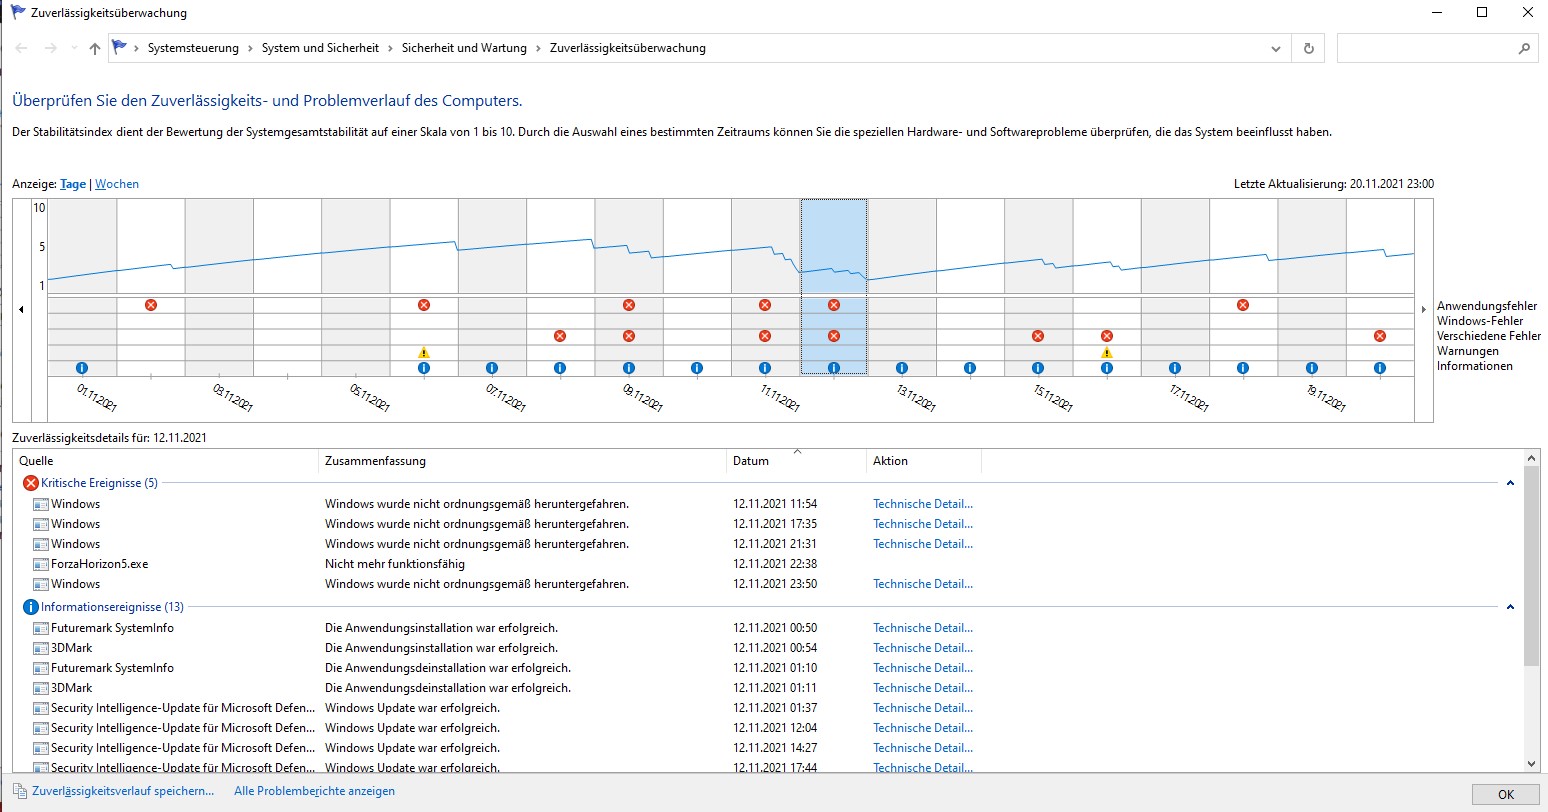Move chart to later dates with right arrow
This screenshot has height=812, width=1548.
tap(1424, 310)
